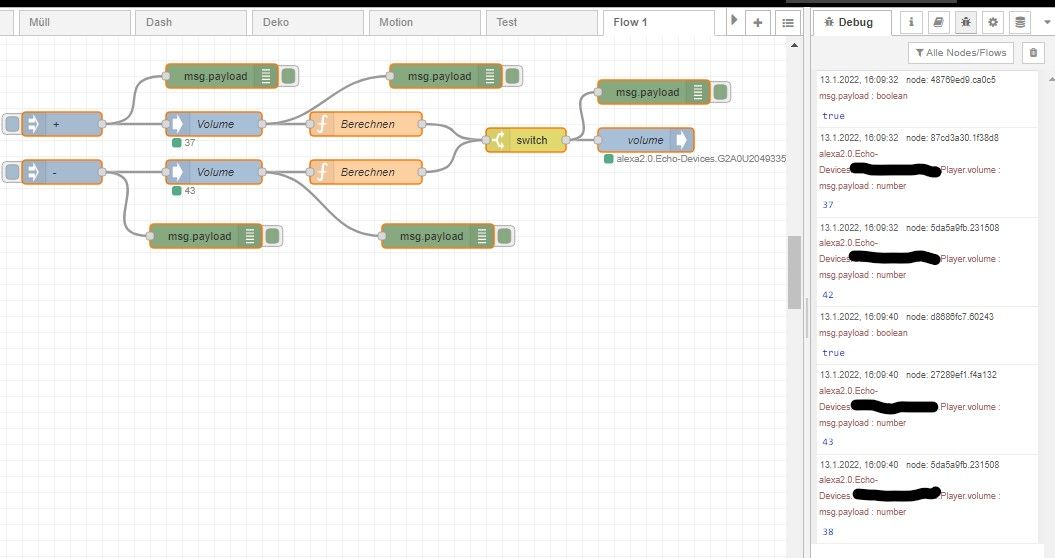
Task: Select the debug message value 37 in the sidebar
Action: point(828,205)
